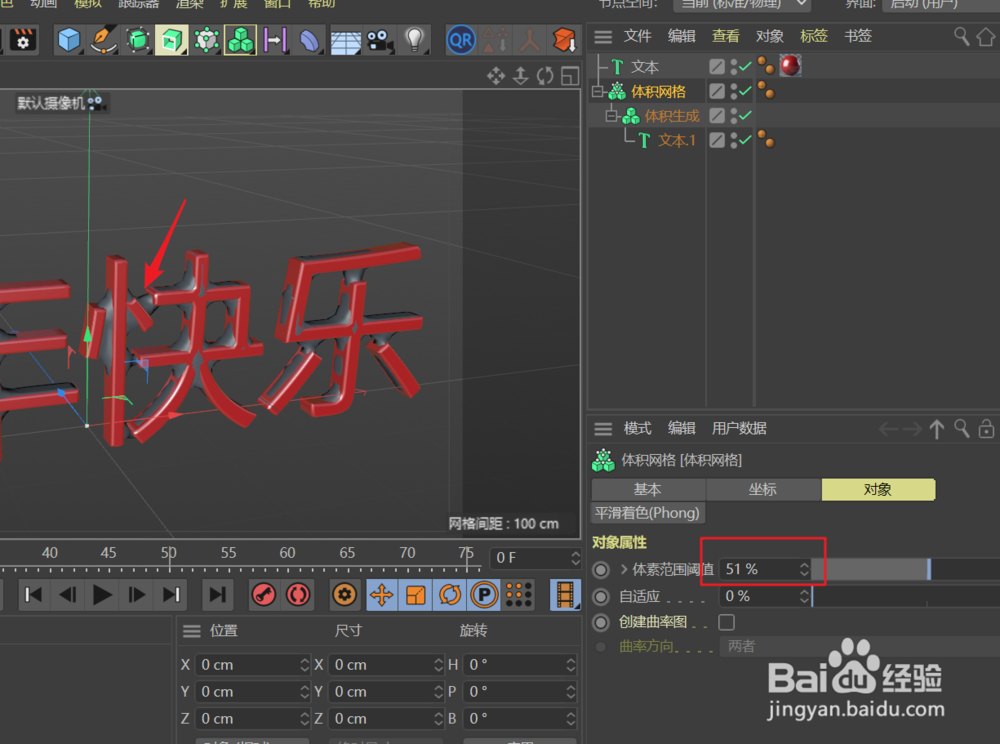Click the red material thumbnail on 文本
The height and width of the screenshot is (744, 1000).
tap(791, 65)
